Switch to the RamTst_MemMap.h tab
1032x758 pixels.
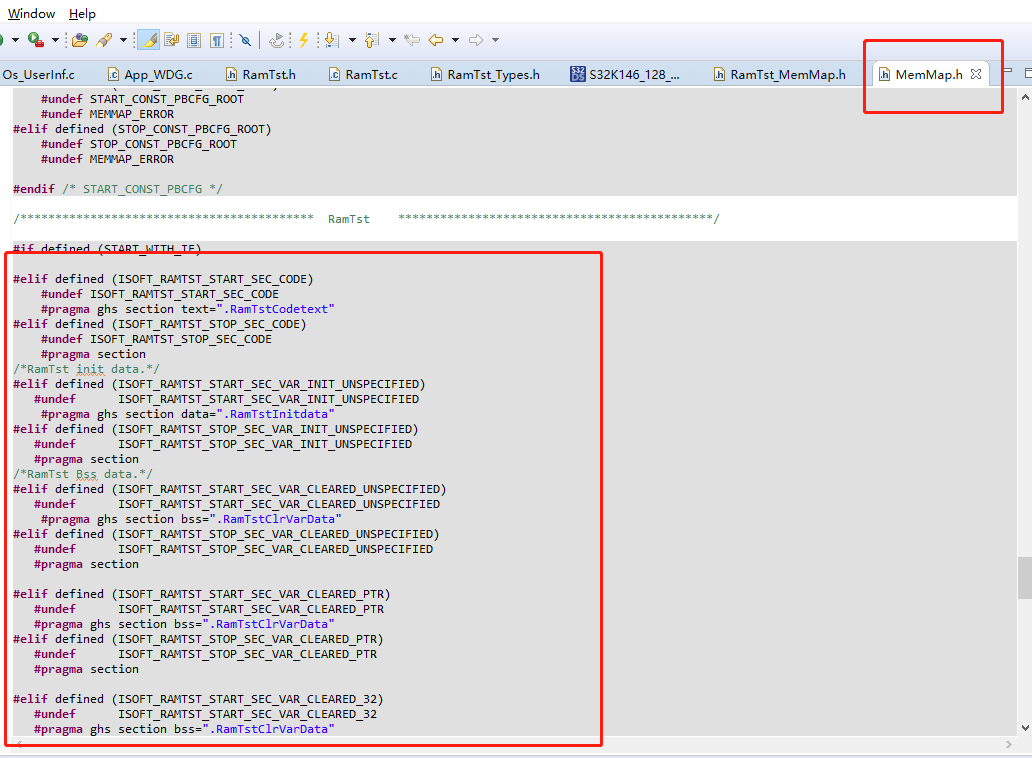787,74
